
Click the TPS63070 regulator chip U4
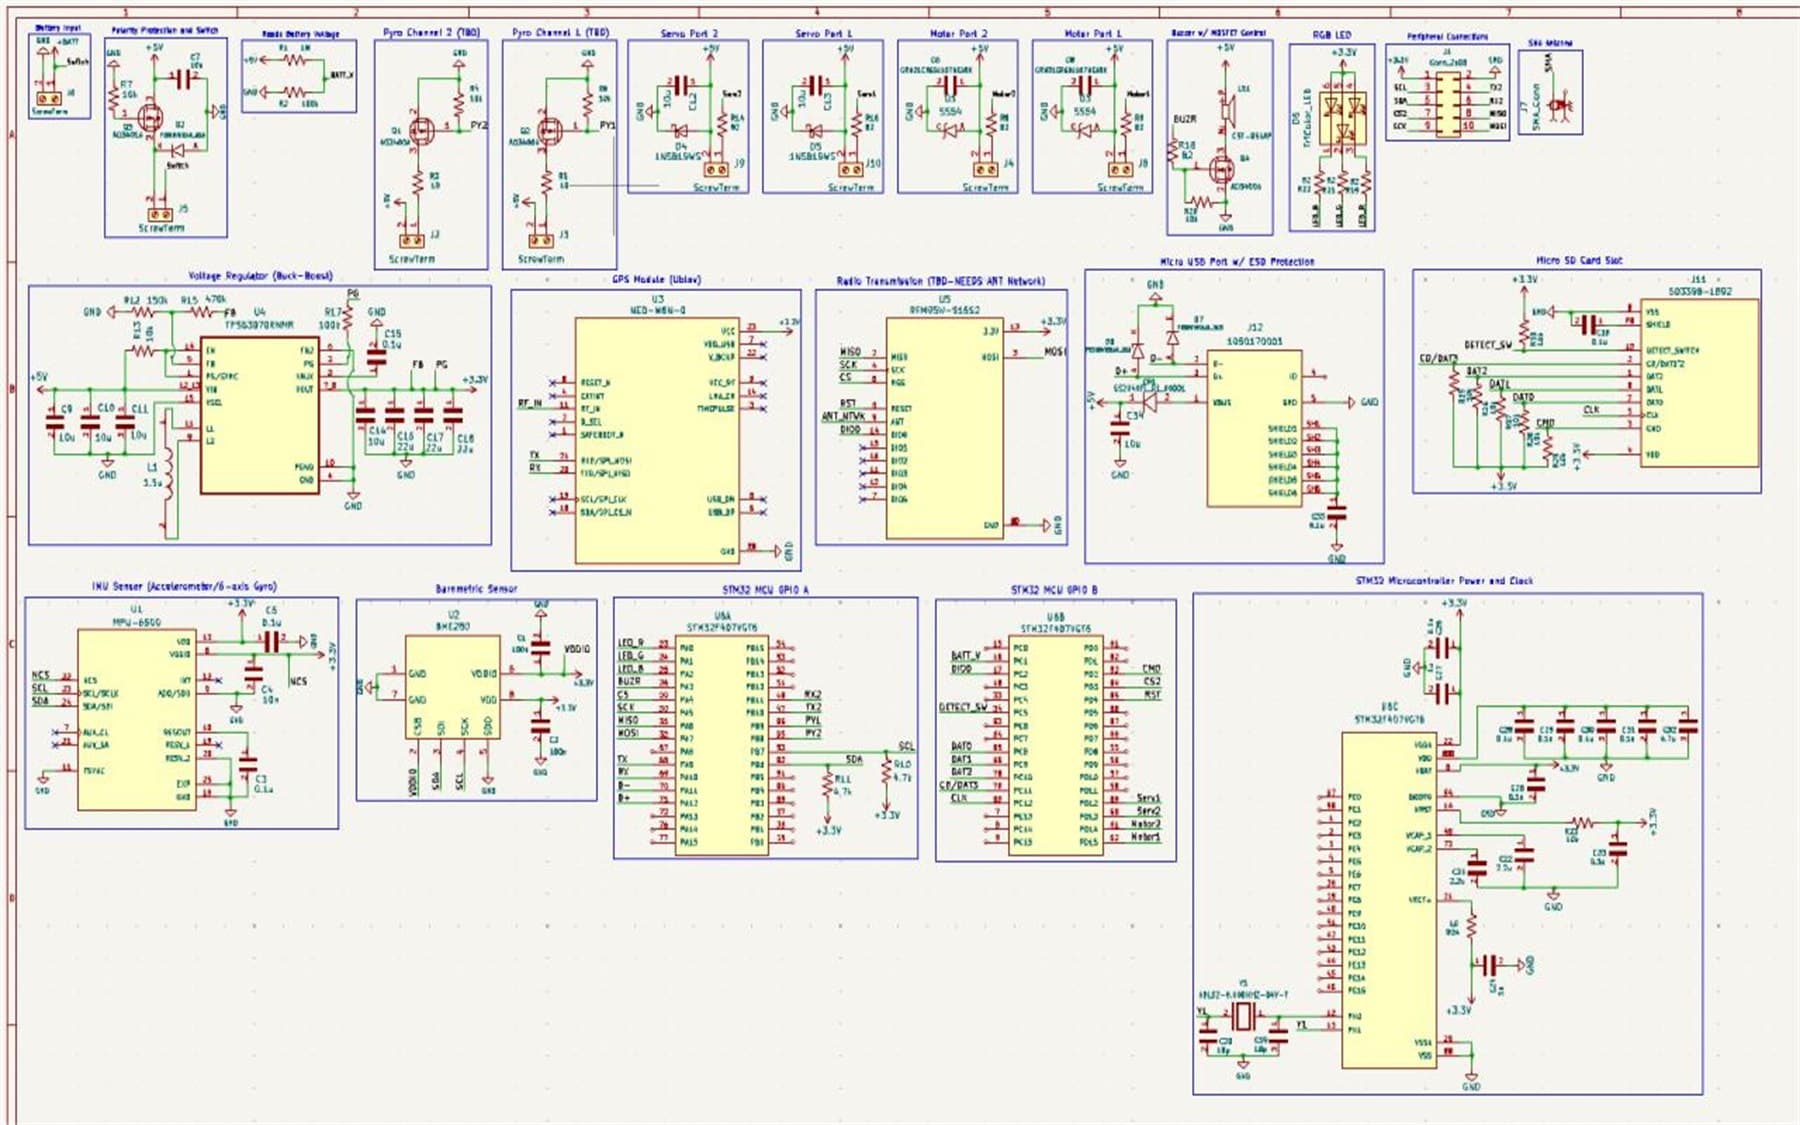[x=260, y=415]
